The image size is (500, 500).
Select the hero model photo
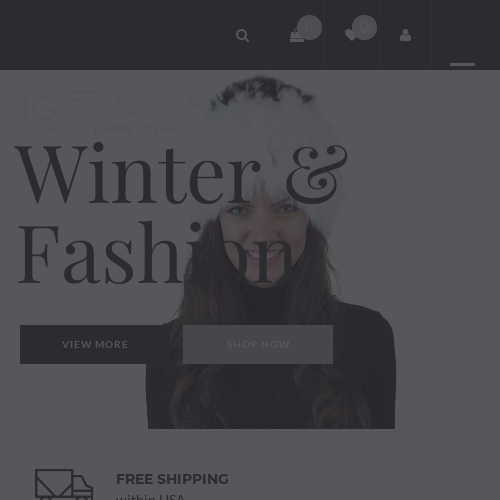coord(271,252)
